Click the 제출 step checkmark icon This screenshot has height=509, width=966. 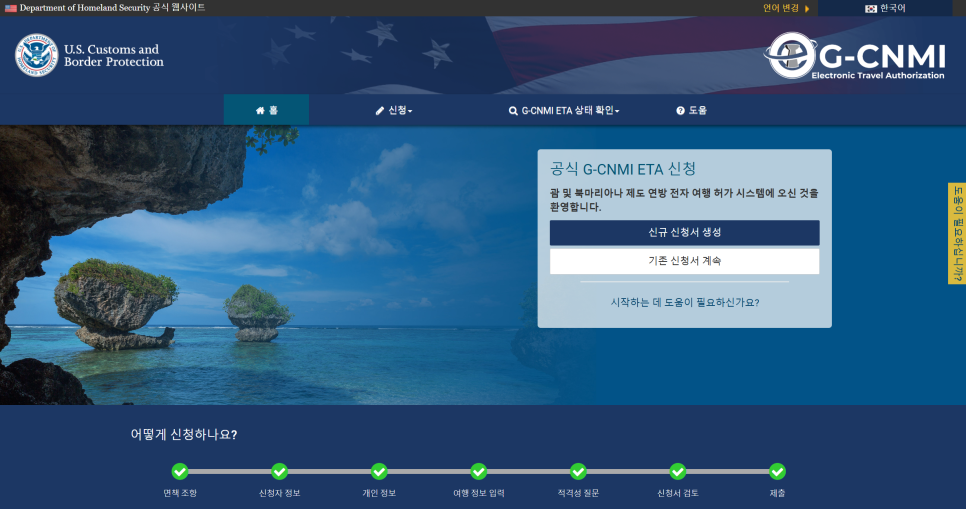(777, 471)
